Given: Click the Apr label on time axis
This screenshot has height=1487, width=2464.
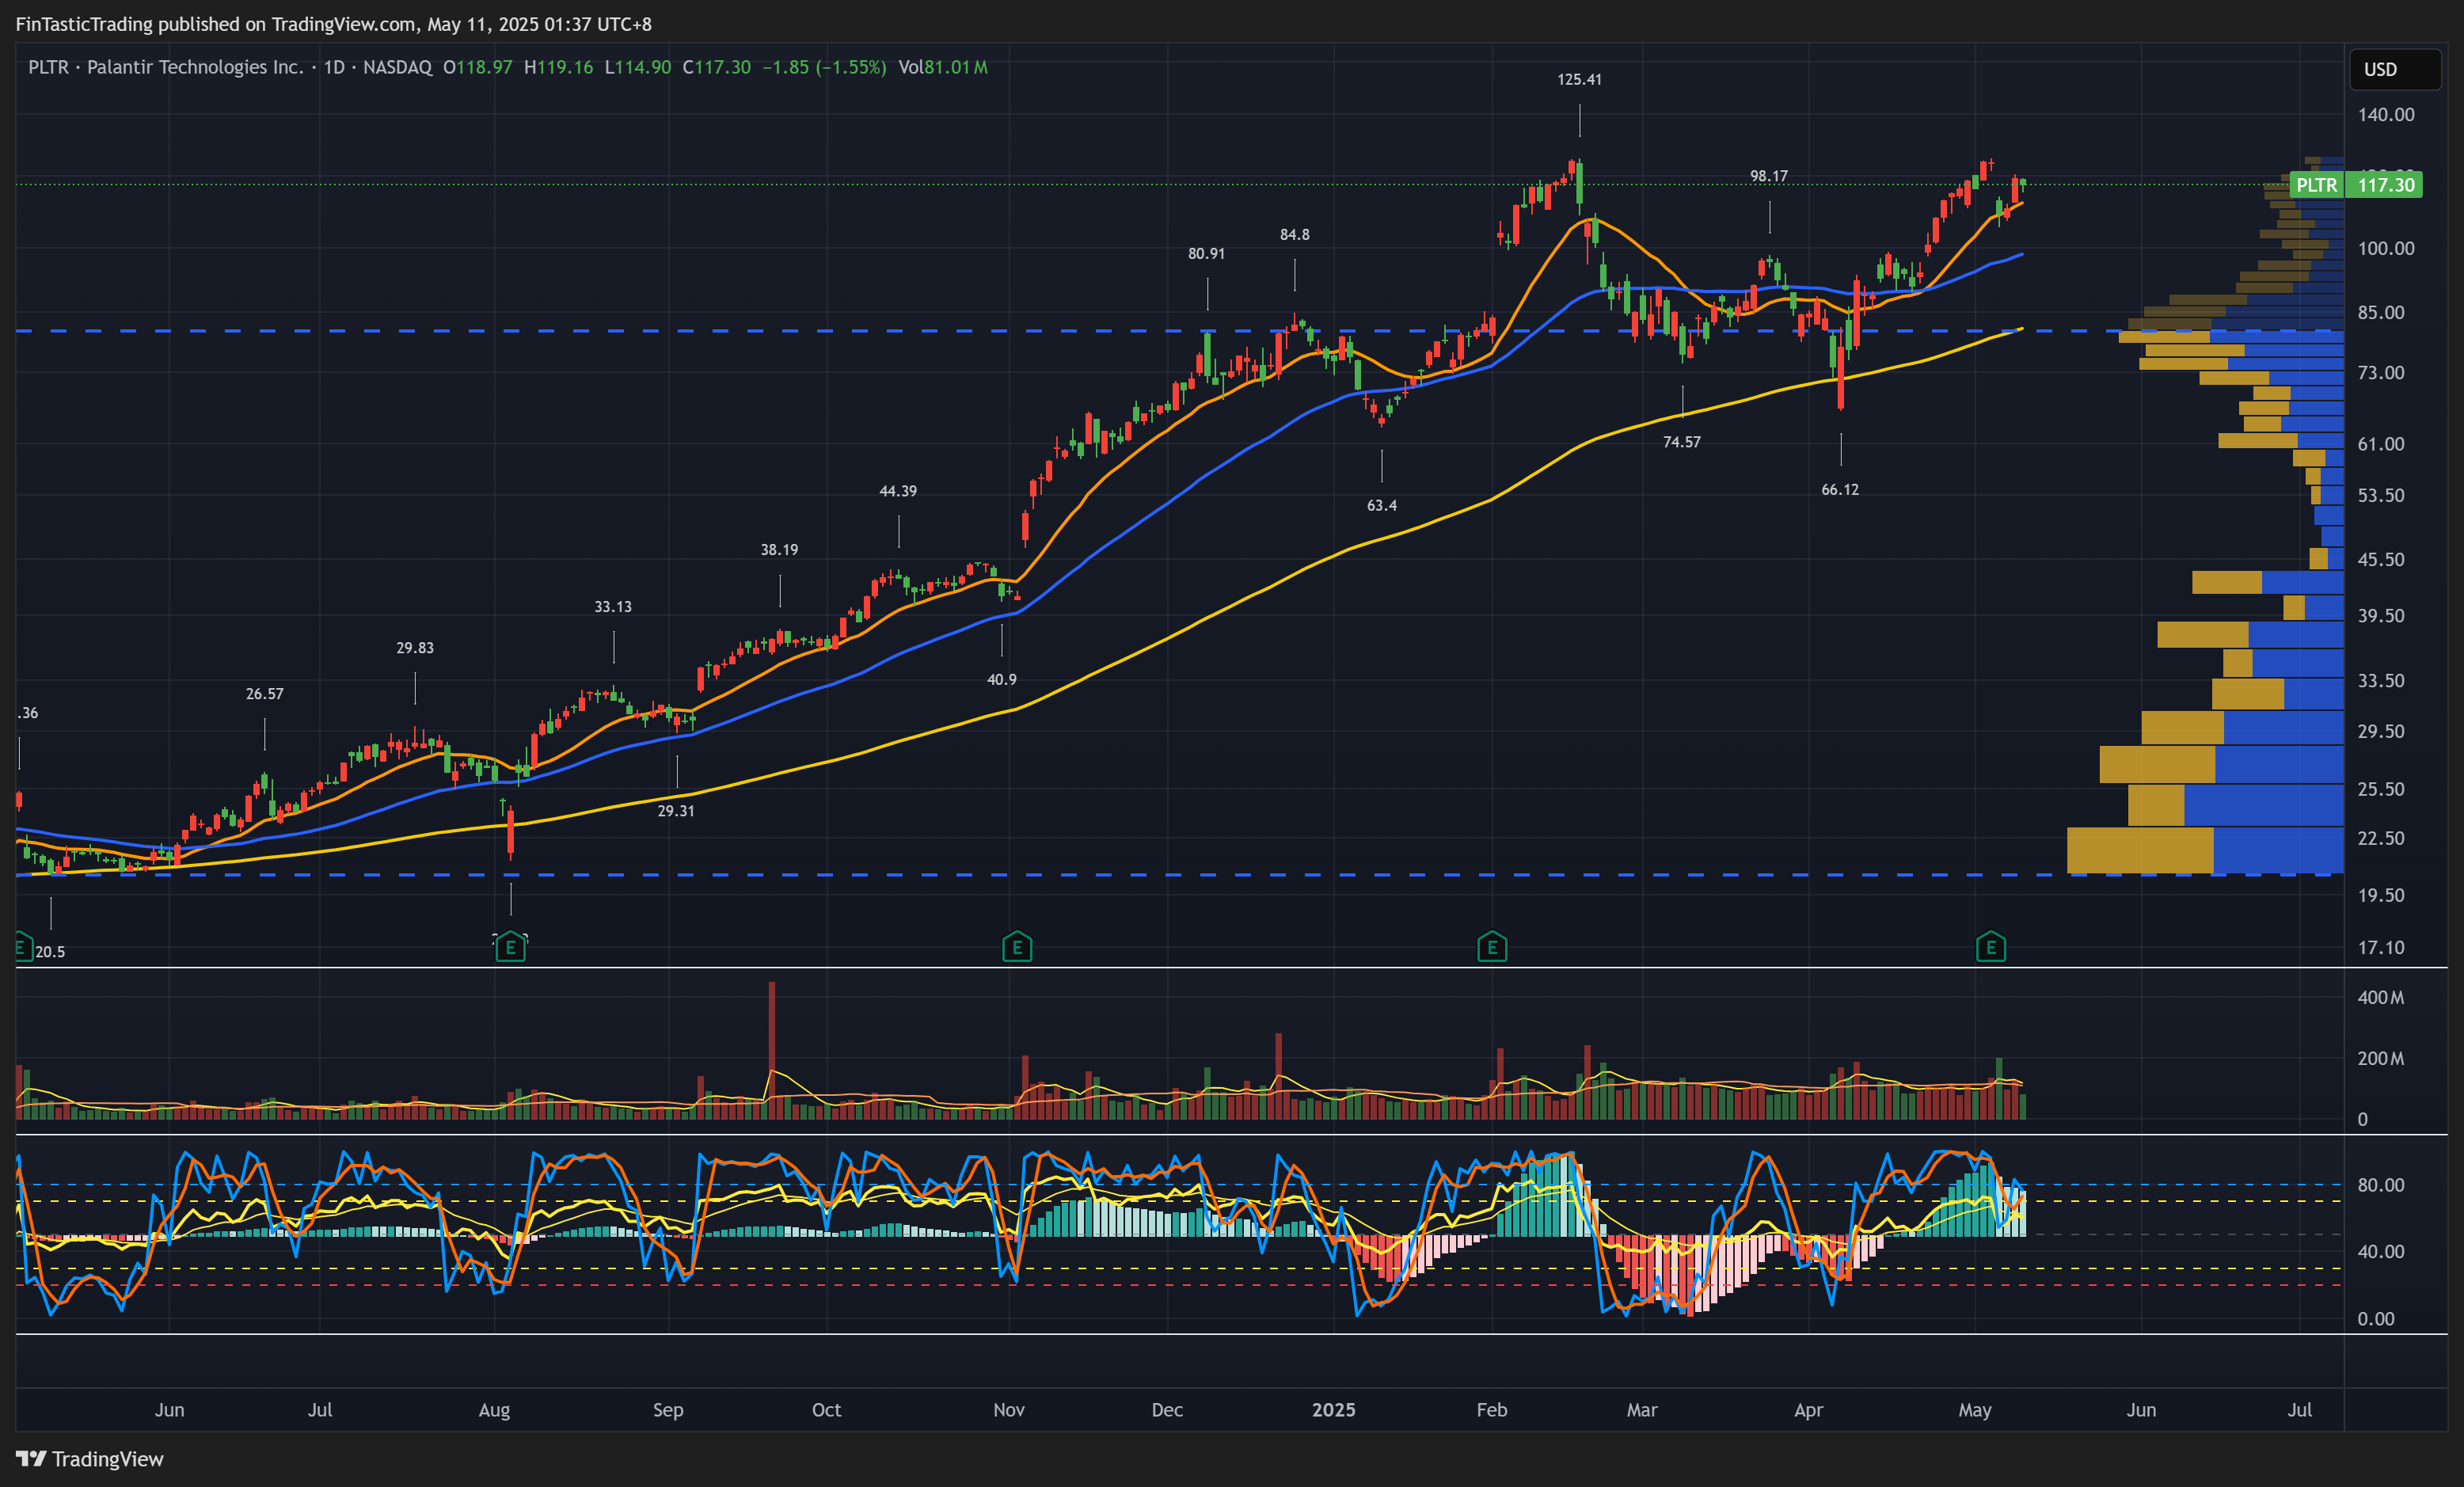Looking at the screenshot, I should 1808,1410.
